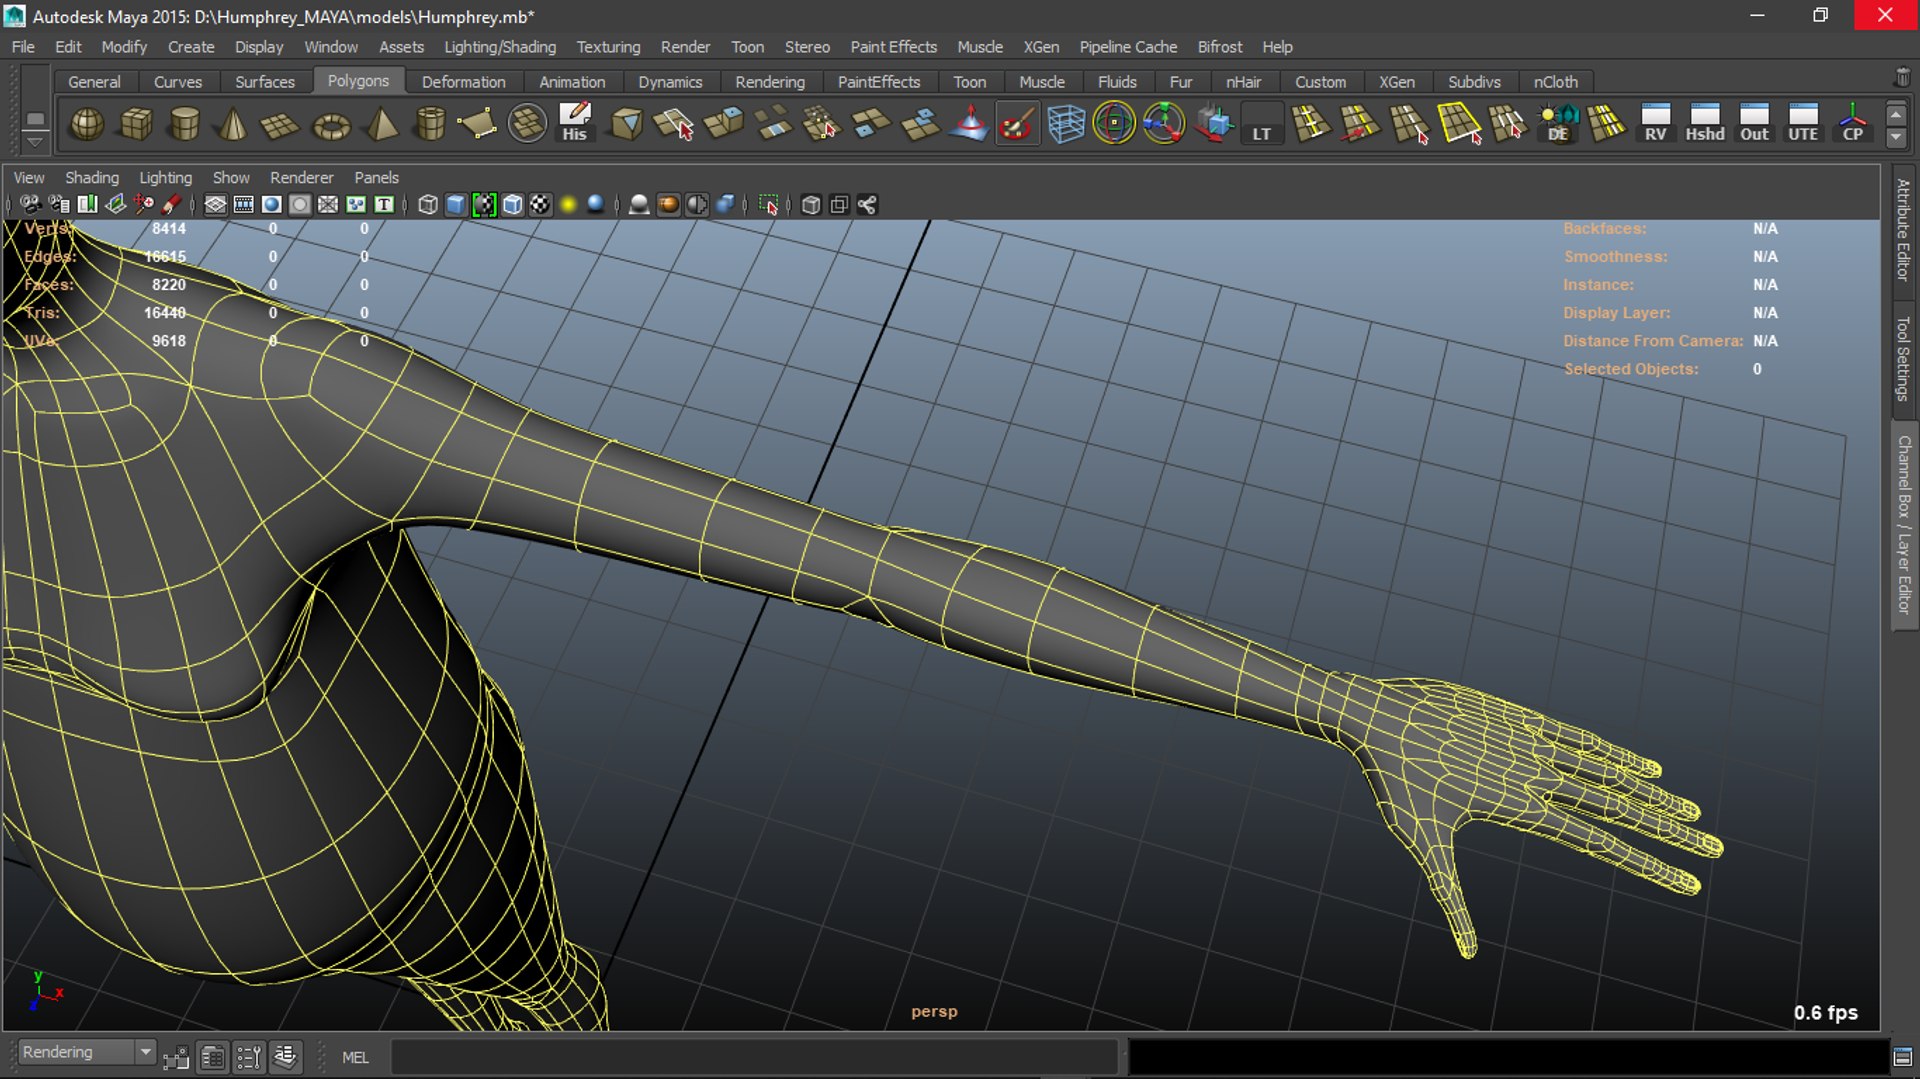1920x1079 pixels.
Task: Click the persp camera label in viewport
Action: (x=934, y=1011)
